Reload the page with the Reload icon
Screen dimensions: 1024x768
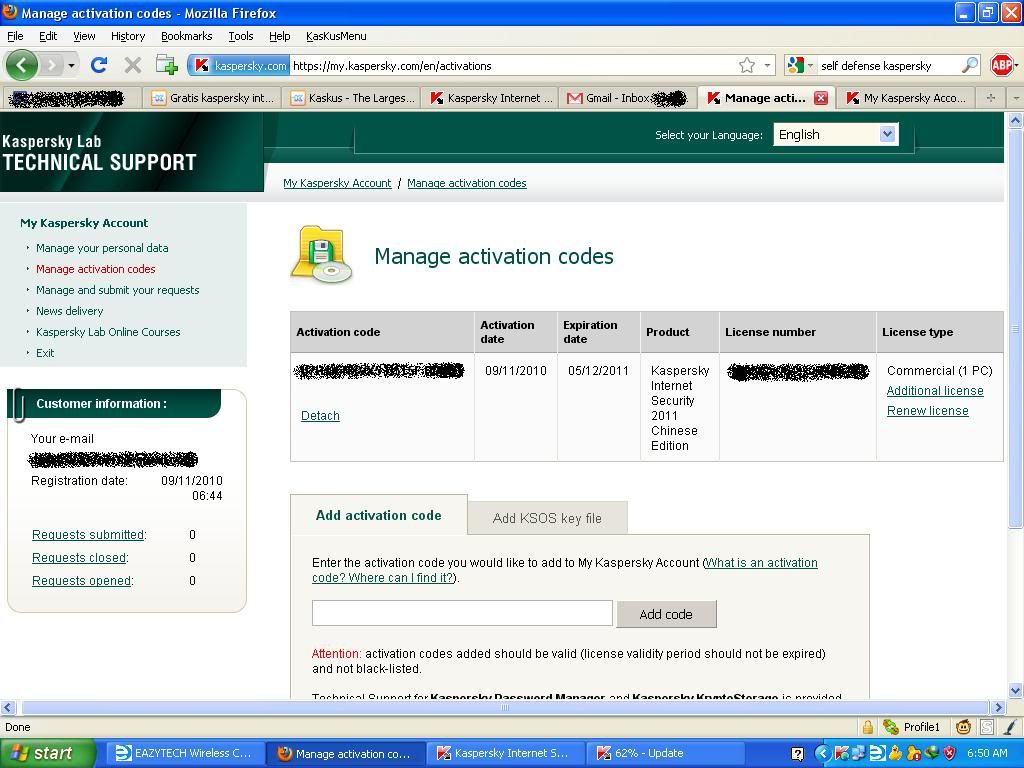pyautogui.click(x=99, y=65)
